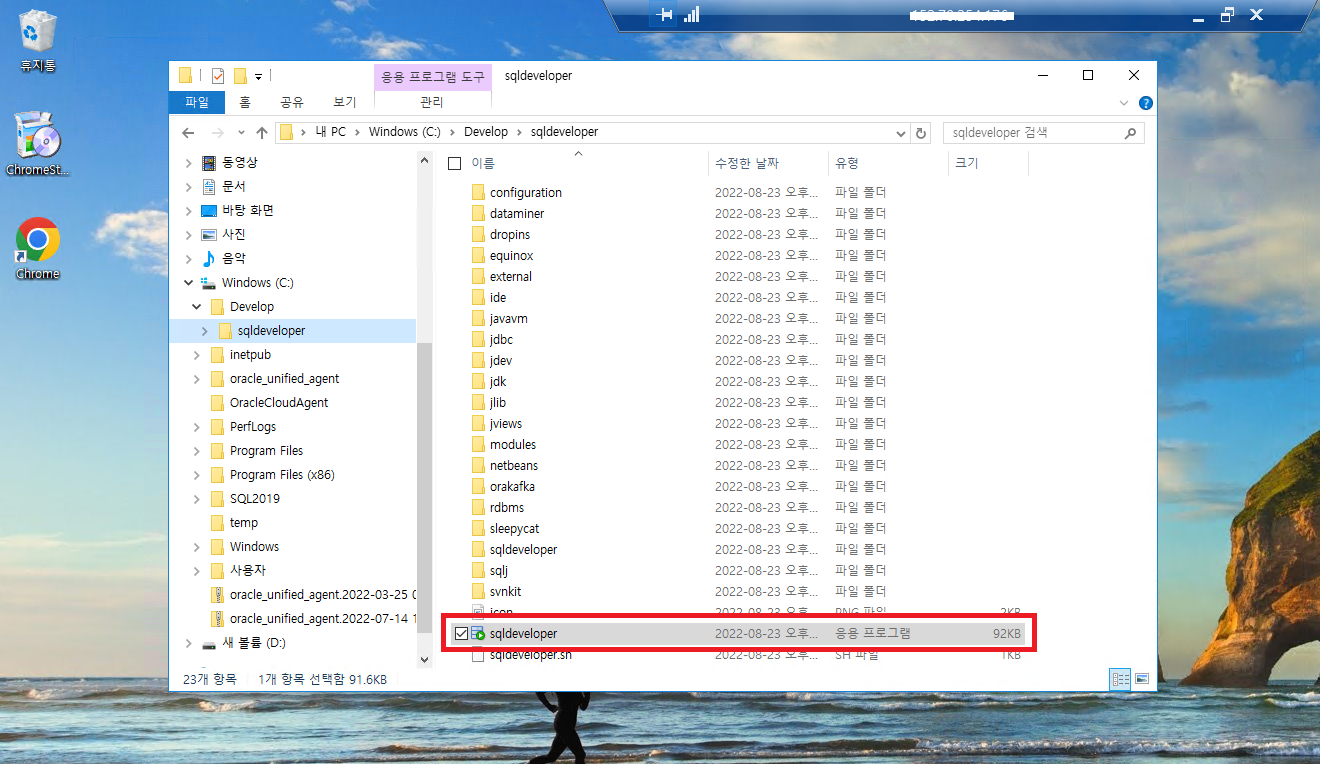Go back with the Back arrow

[188, 132]
